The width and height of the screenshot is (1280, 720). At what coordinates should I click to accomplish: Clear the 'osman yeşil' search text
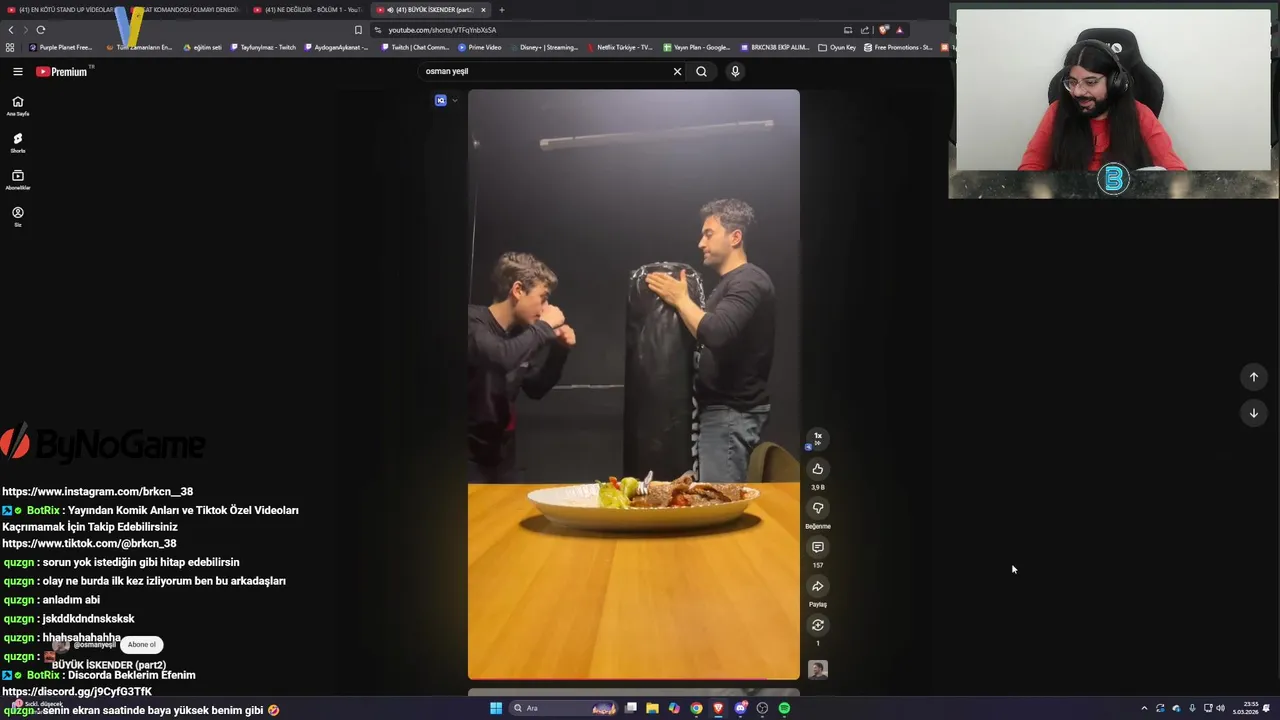[677, 71]
